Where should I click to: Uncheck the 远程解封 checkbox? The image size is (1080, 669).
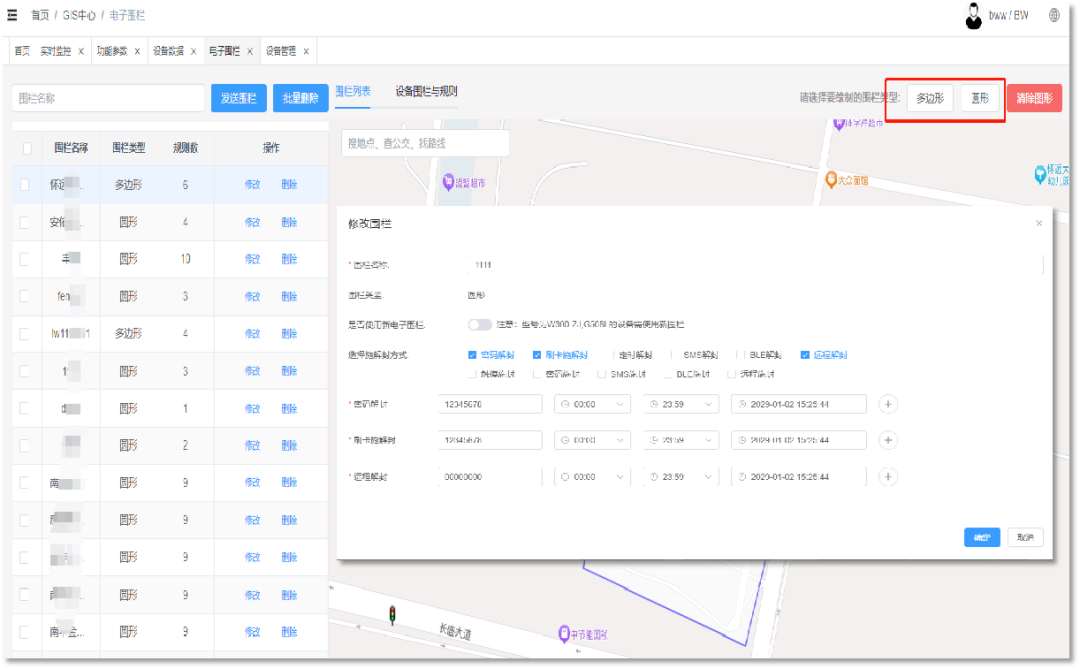pyautogui.click(x=804, y=355)
